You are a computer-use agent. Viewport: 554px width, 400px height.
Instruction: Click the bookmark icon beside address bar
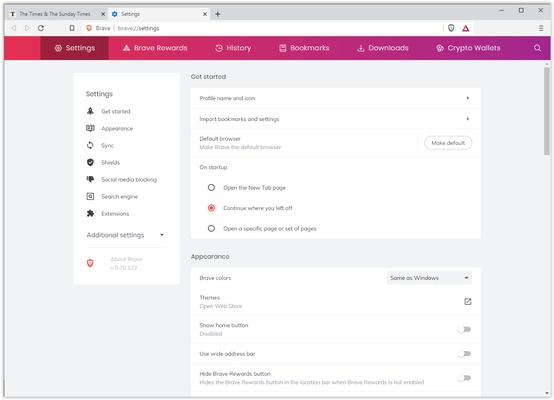click(72, 28)
